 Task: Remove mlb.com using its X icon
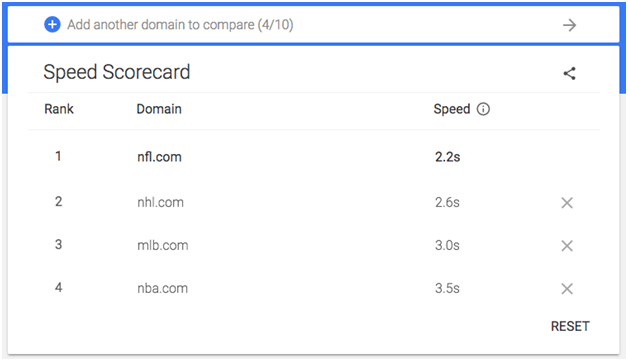(567, 246)
